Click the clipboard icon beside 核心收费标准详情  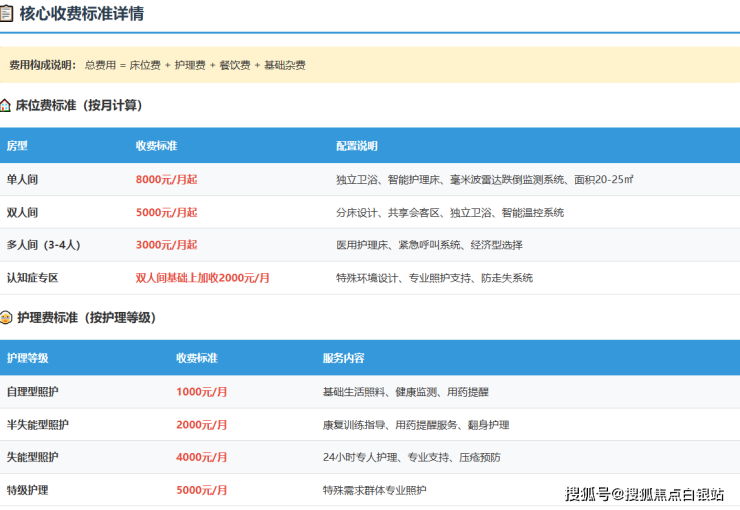click(6, 14)
